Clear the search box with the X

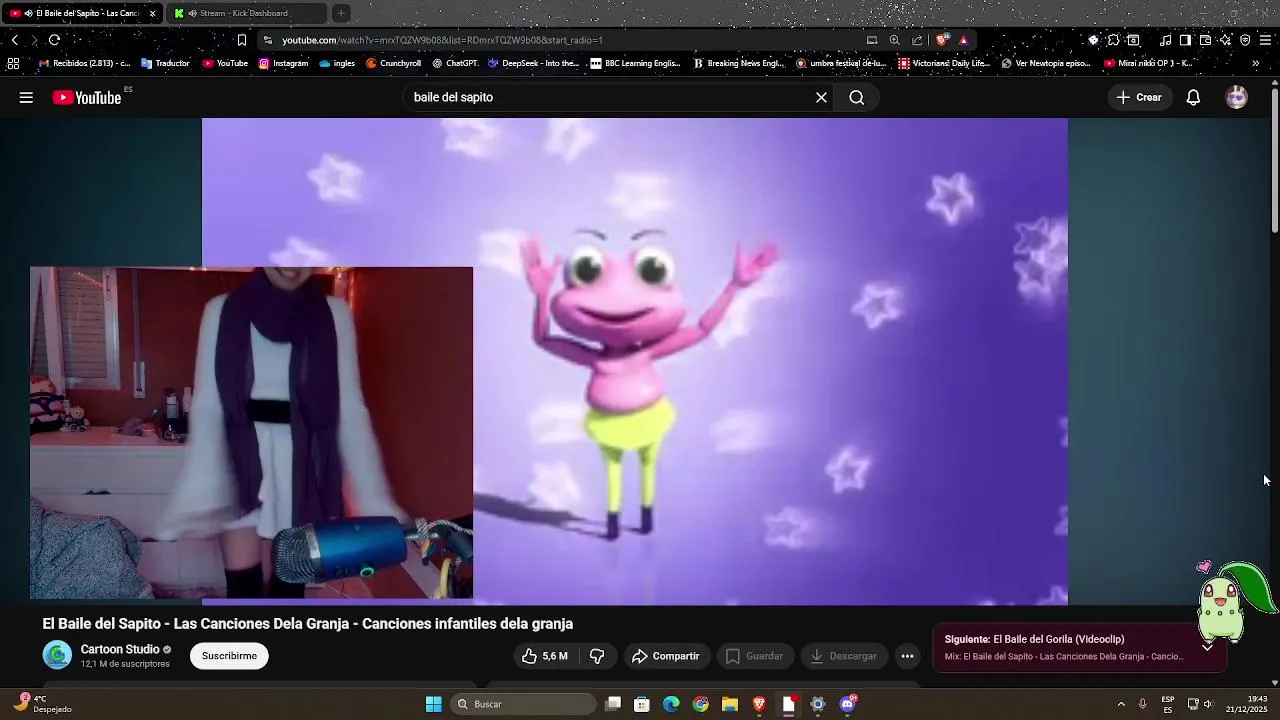[821, 97]
